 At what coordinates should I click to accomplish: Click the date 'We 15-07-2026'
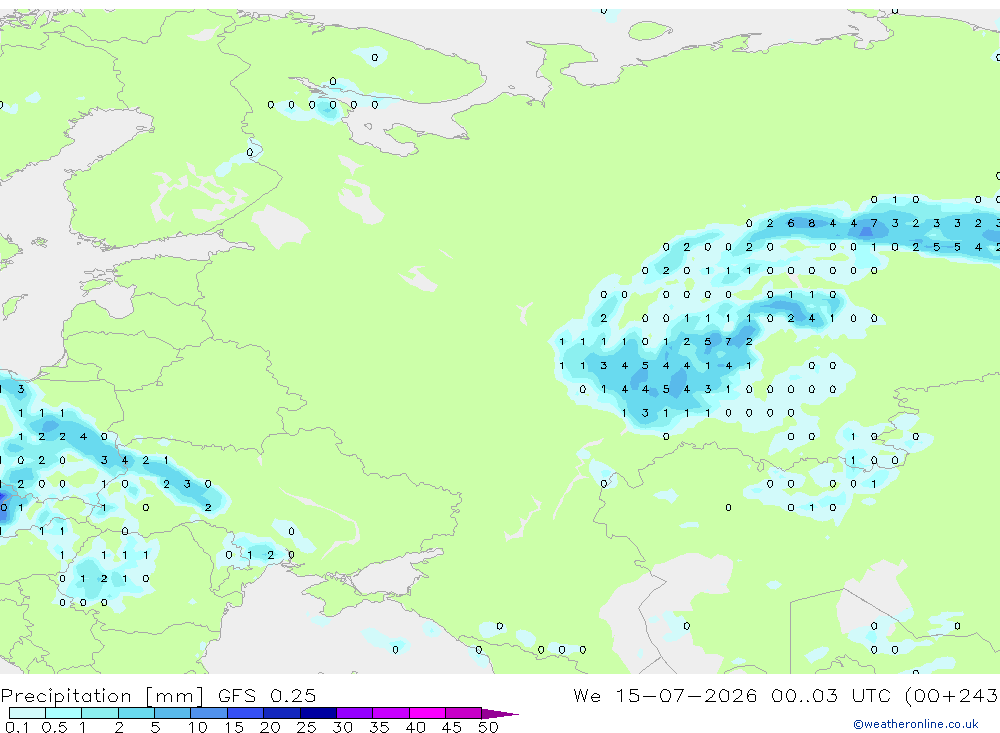[665, 695]
